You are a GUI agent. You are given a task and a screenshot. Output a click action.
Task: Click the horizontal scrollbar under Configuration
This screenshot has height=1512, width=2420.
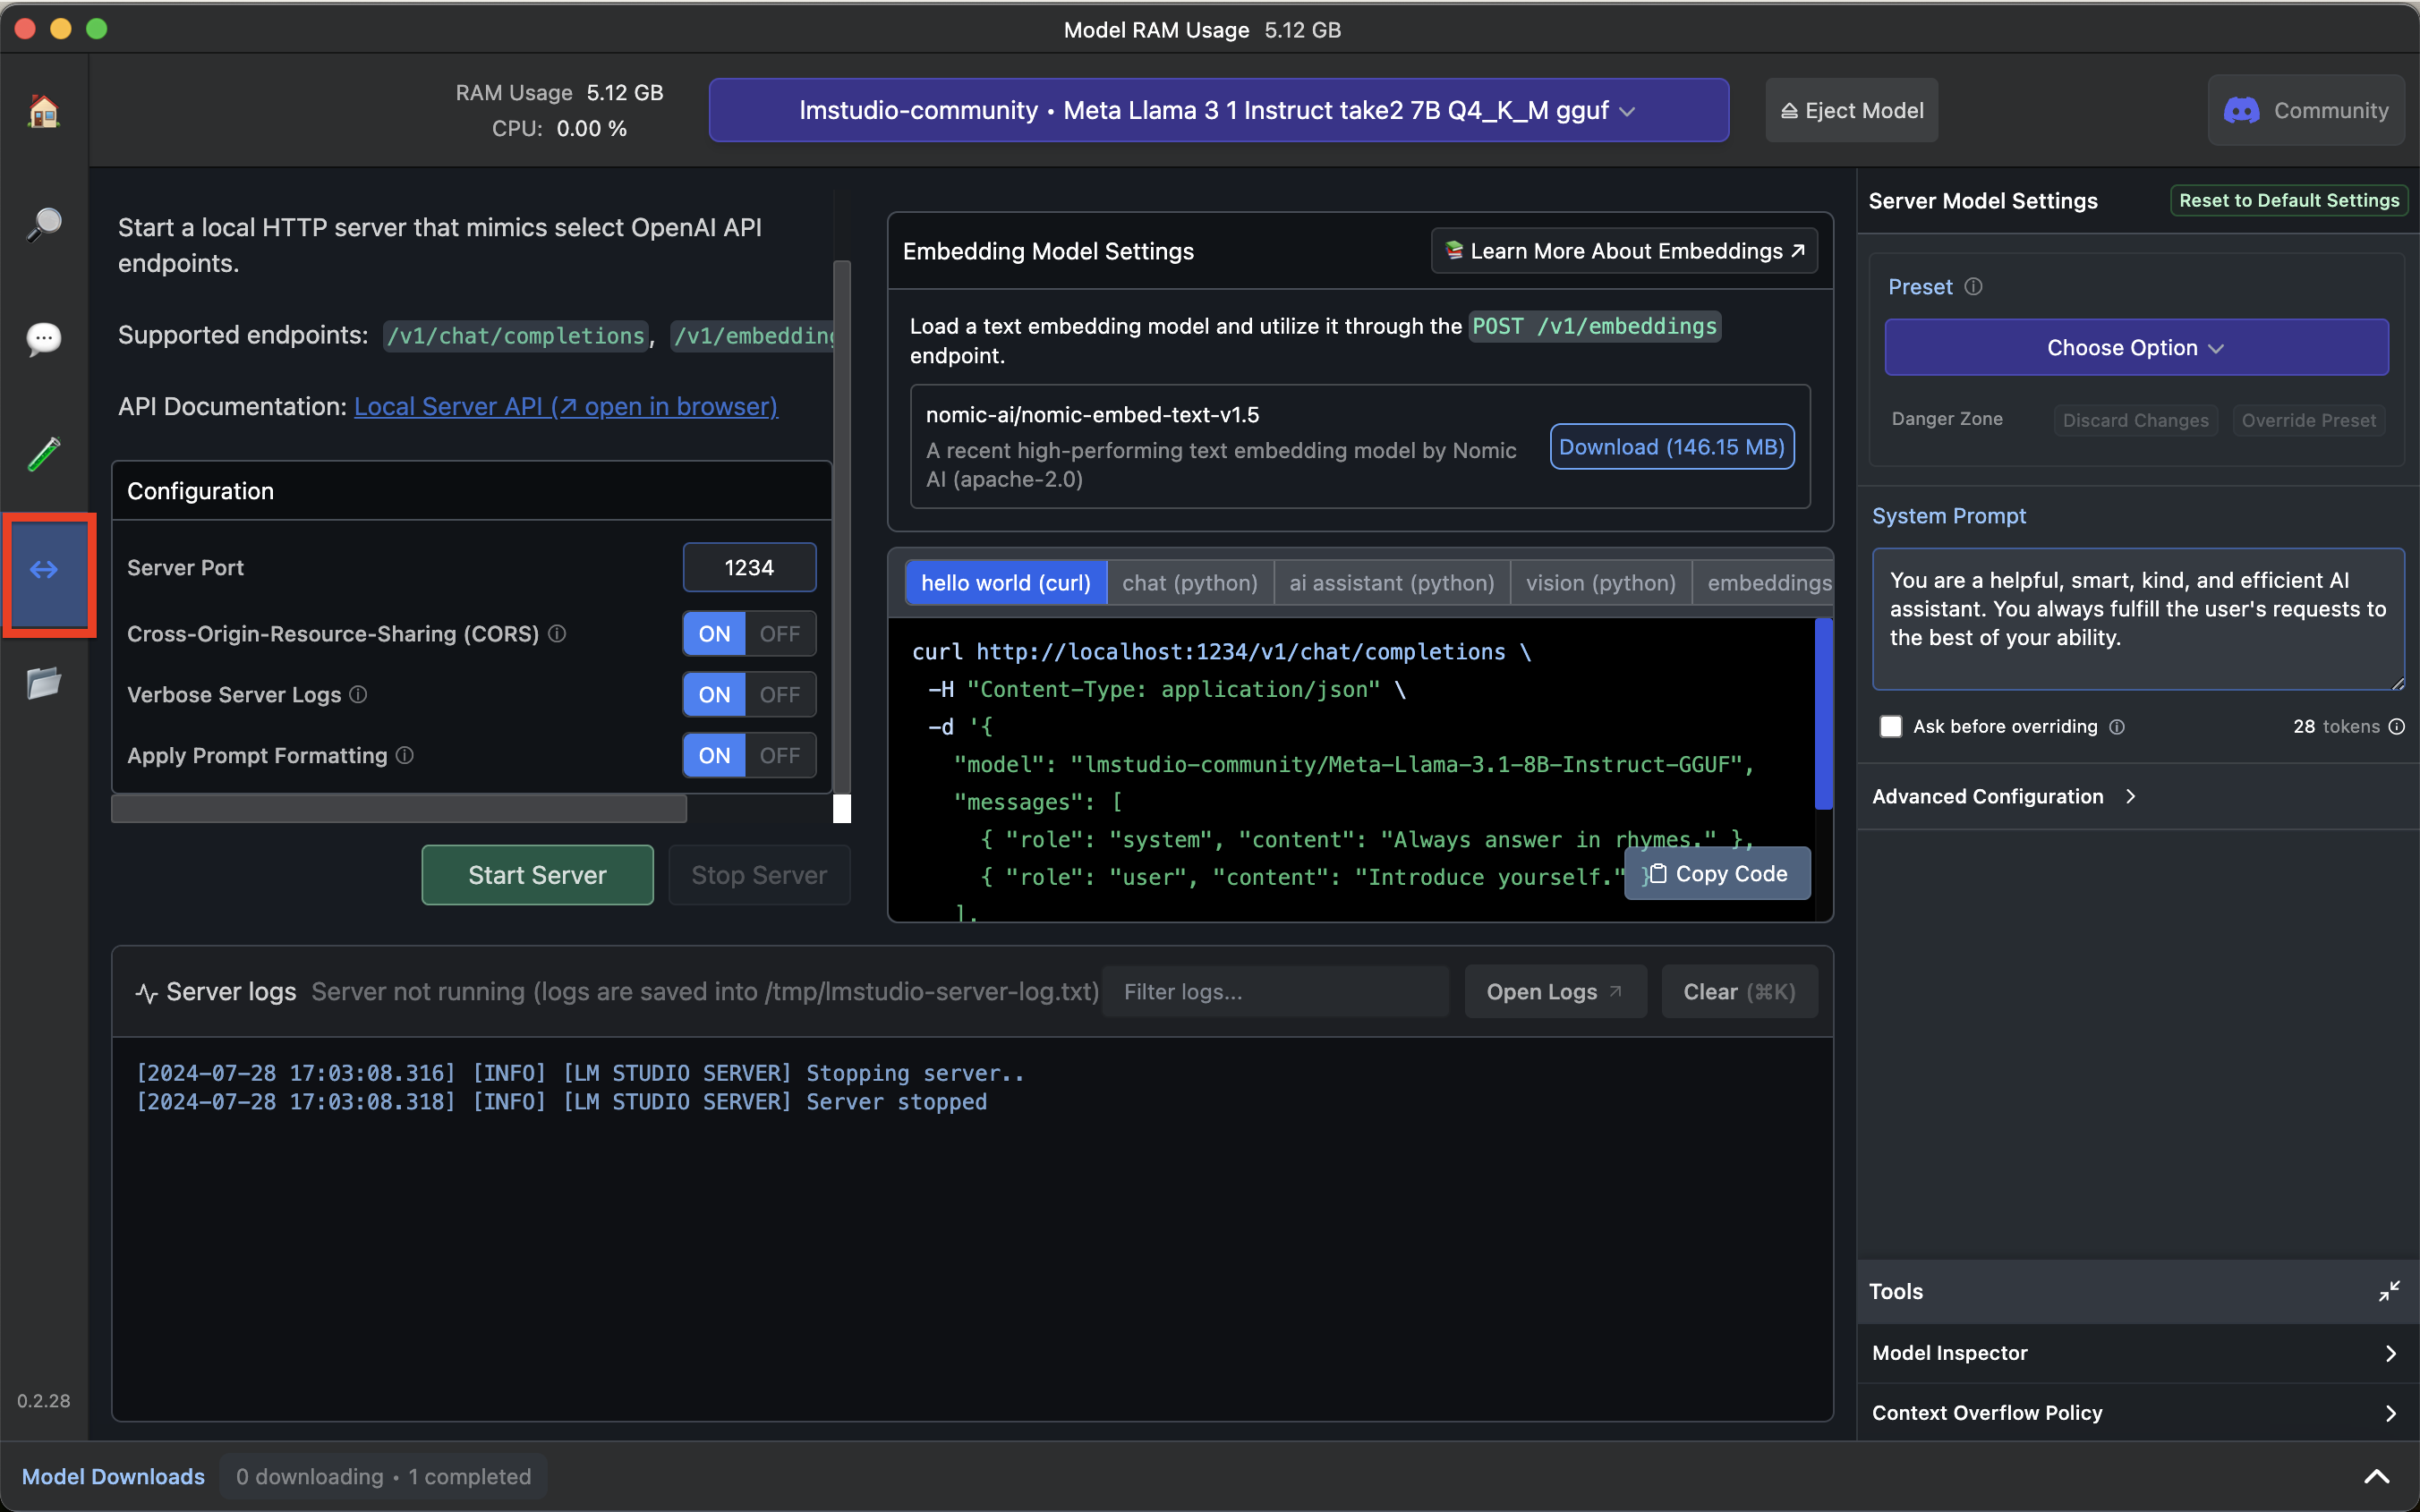tap(399, 809)
